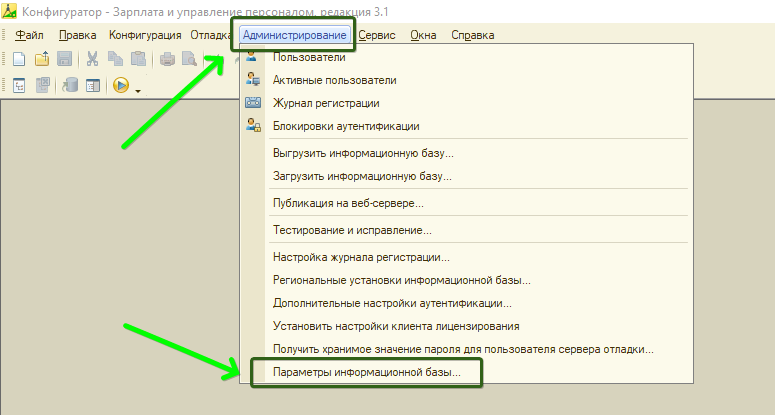
Task: Click the first toolbar's drag handle grip
Action: pos(4,59)
